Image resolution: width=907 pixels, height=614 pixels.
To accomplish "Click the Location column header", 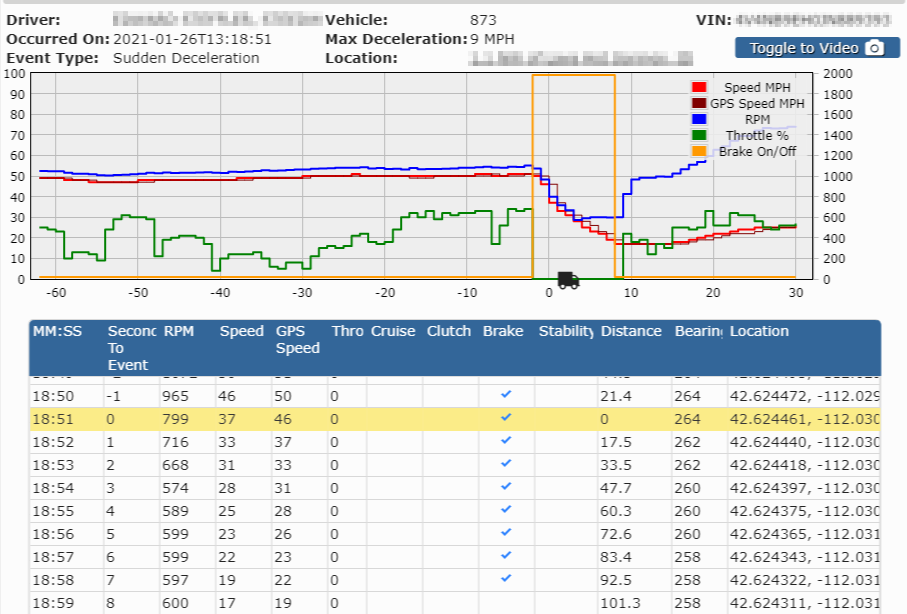I will point(759,331).
